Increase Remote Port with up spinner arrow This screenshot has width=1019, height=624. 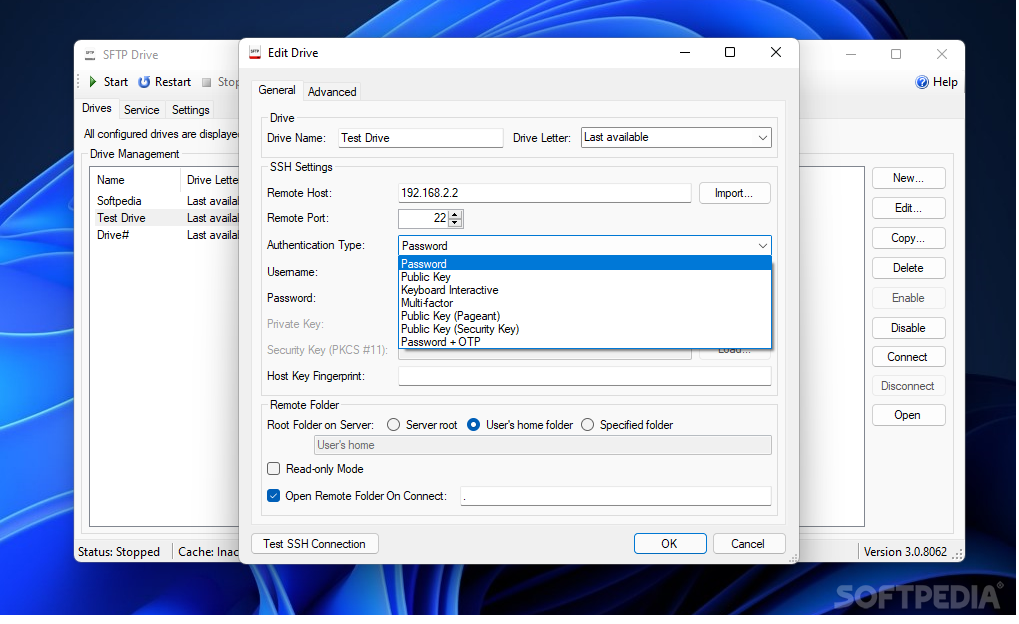[455, 214]
